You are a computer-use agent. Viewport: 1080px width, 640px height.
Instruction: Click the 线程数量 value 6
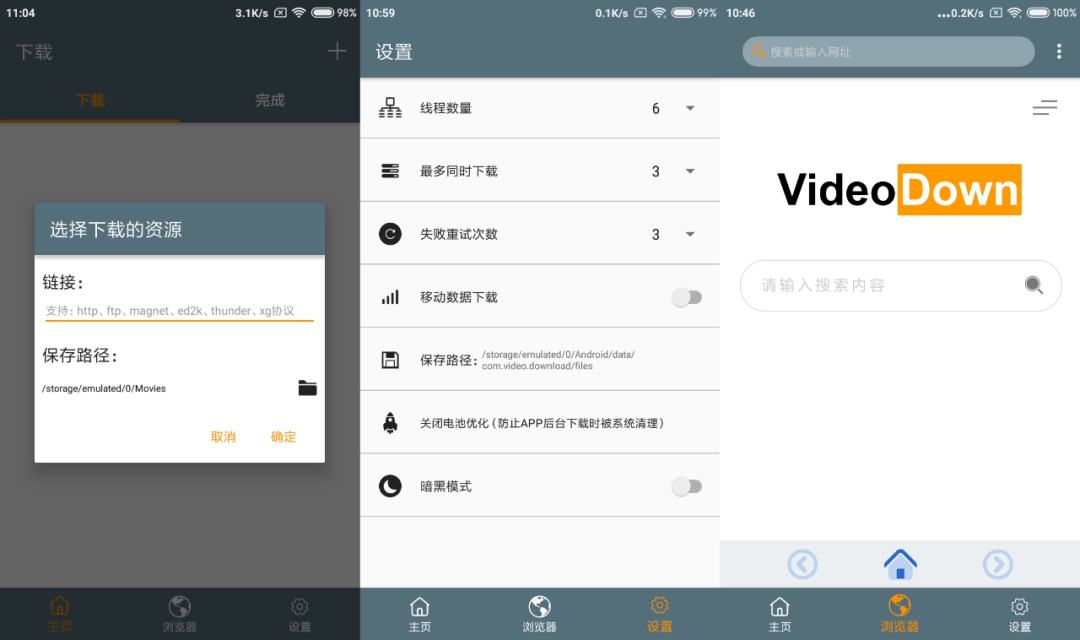(x=656, y=109)
